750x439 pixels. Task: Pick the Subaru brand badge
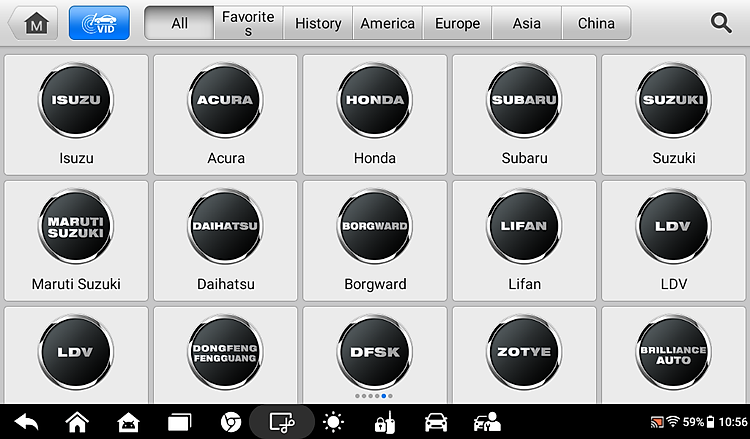[524, 100]
